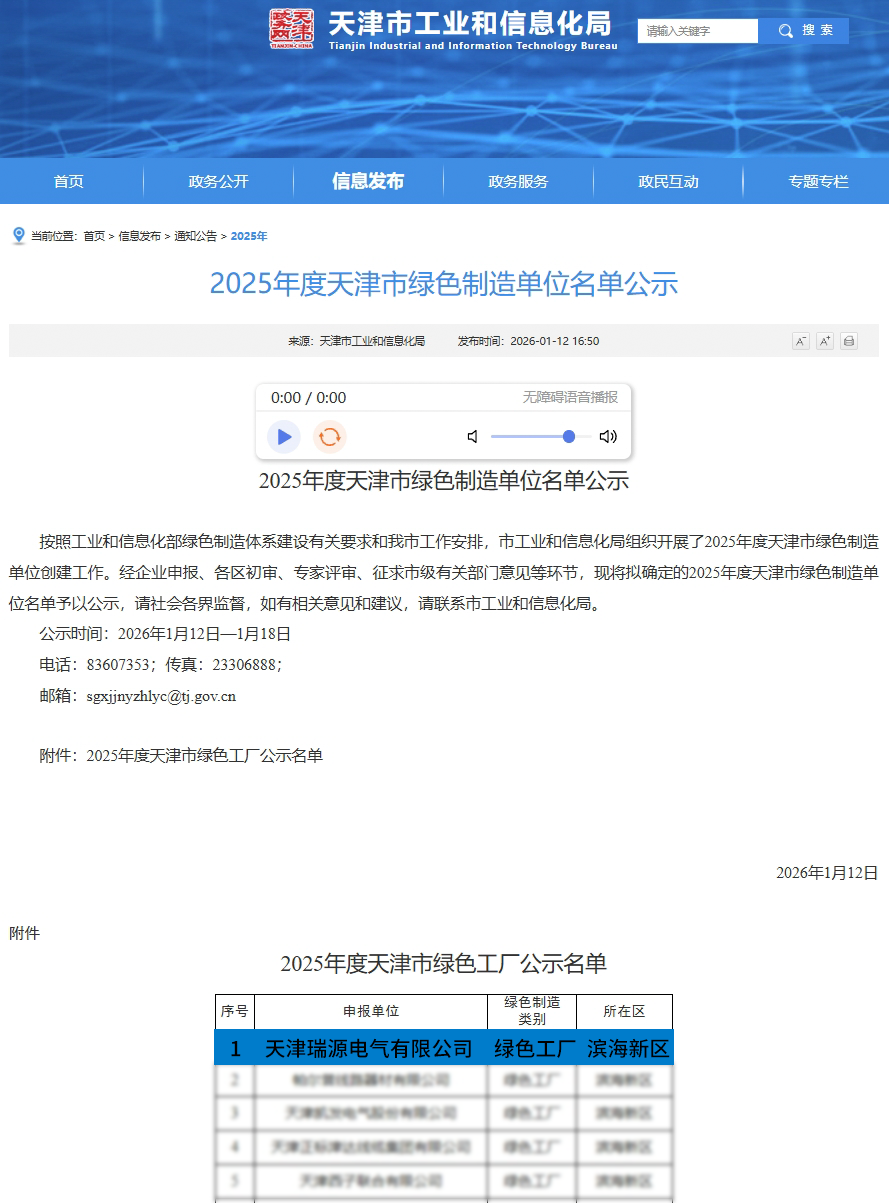This screenshot has width=889, height=1203.
Task: Click the 2025年 breadcrumb link
Action: point(249,237)
